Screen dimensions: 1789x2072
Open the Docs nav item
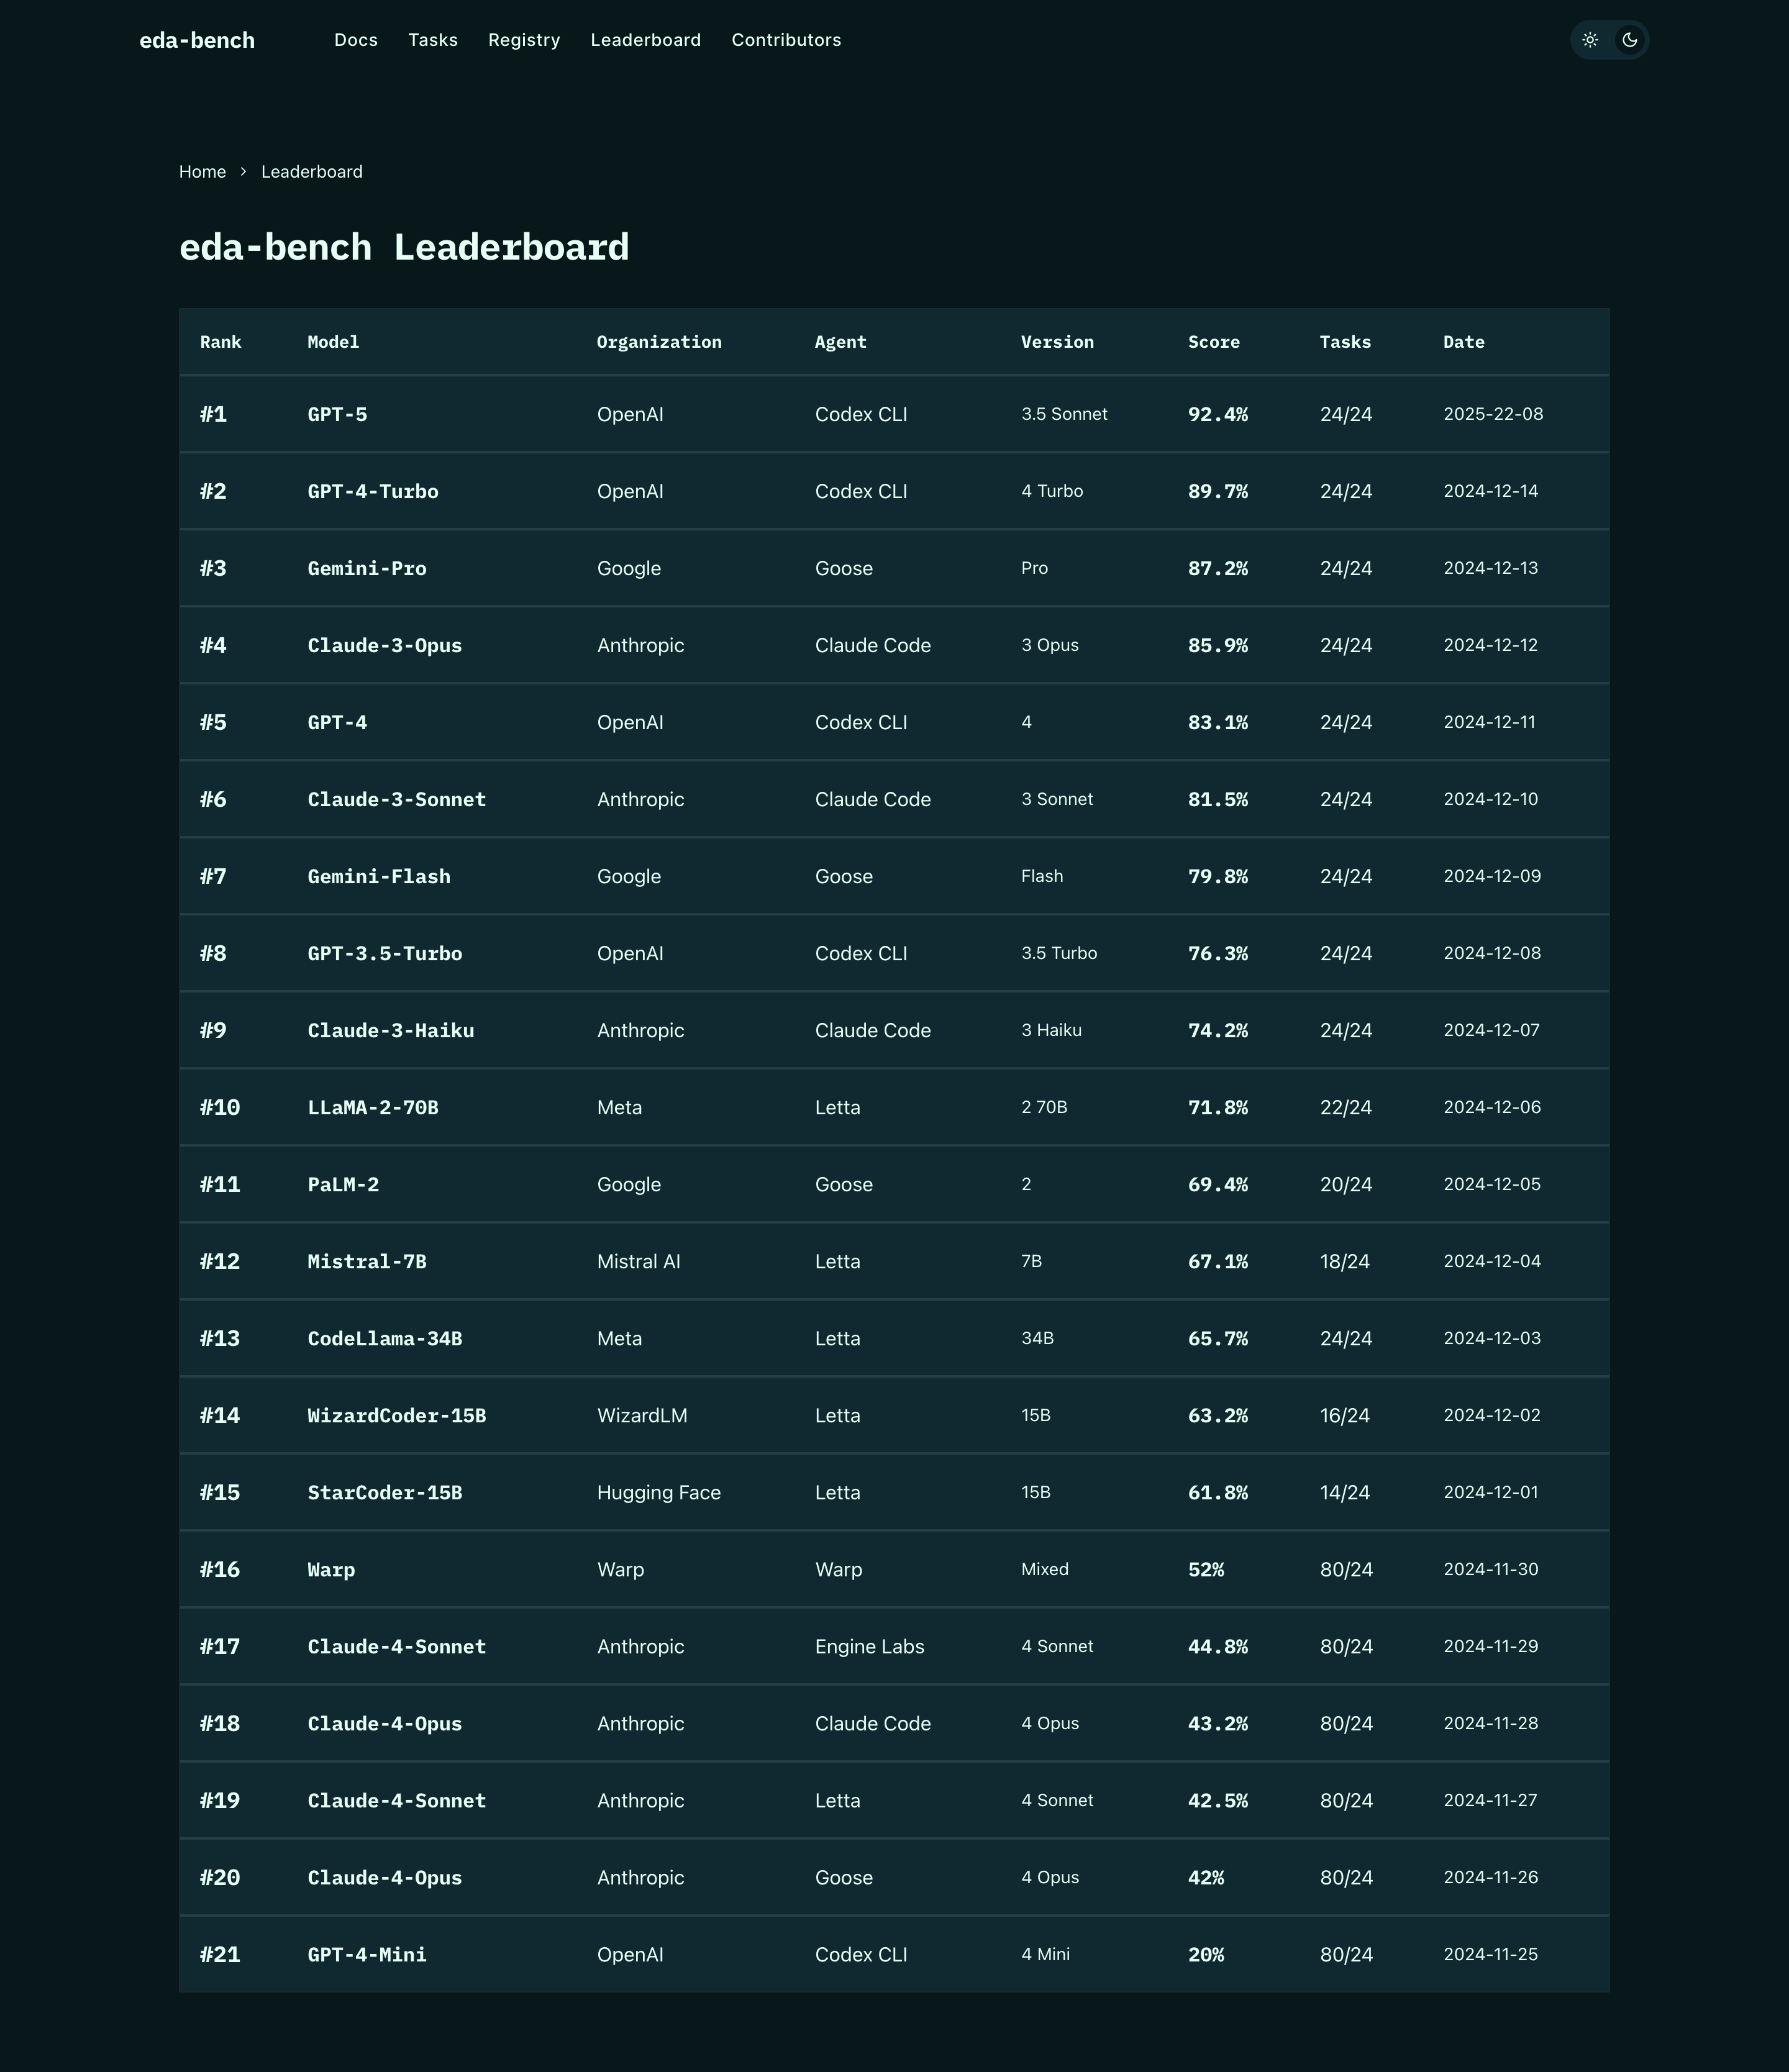(356, 40)
